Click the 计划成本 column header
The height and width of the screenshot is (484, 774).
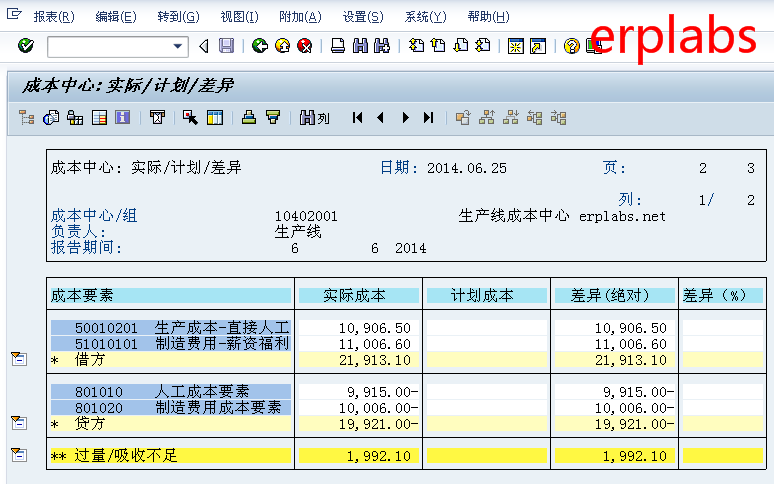coord(487,295)
